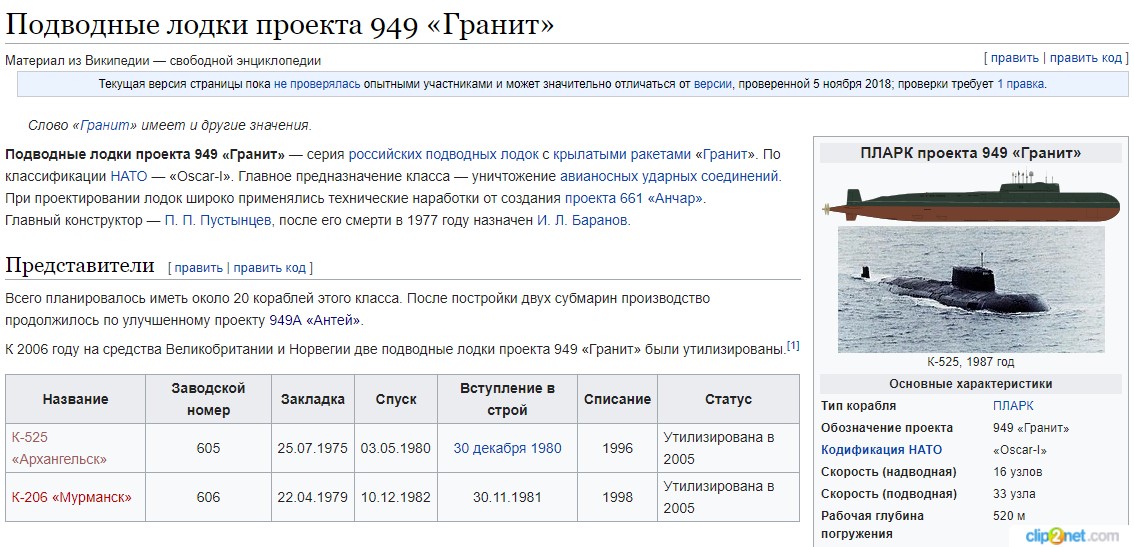1134x547 pixels.
Task: Open the 'Кодификация НАТО' link in the infobox
Action: tap(882, 450)
